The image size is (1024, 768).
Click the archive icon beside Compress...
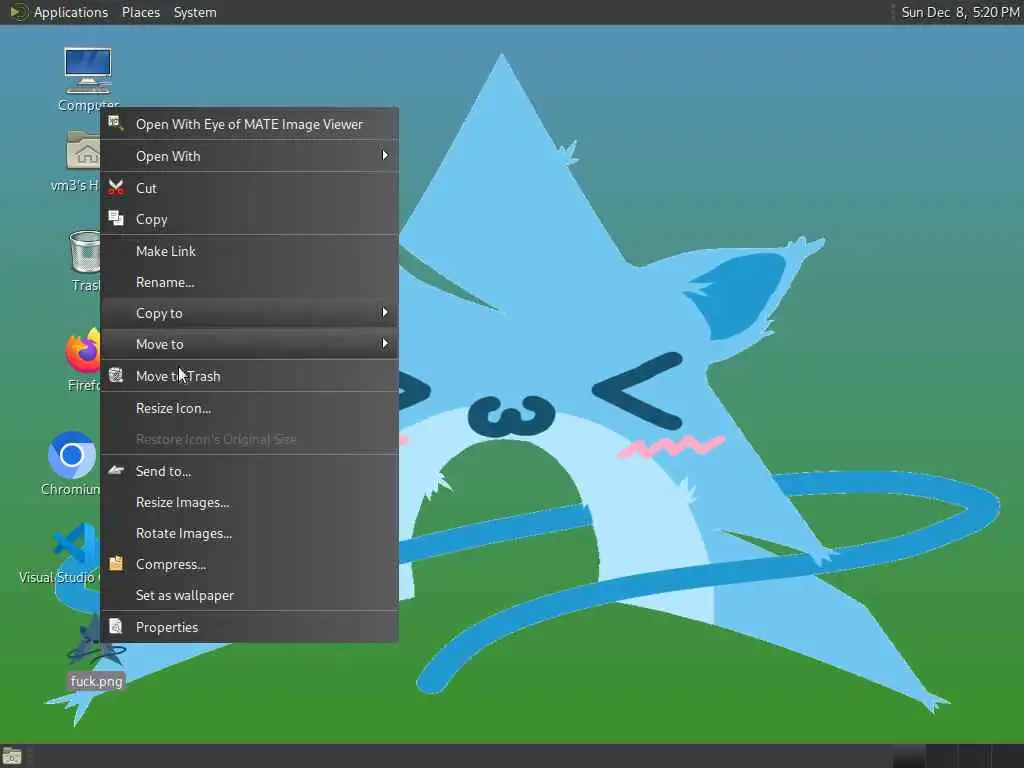(116, 564)
